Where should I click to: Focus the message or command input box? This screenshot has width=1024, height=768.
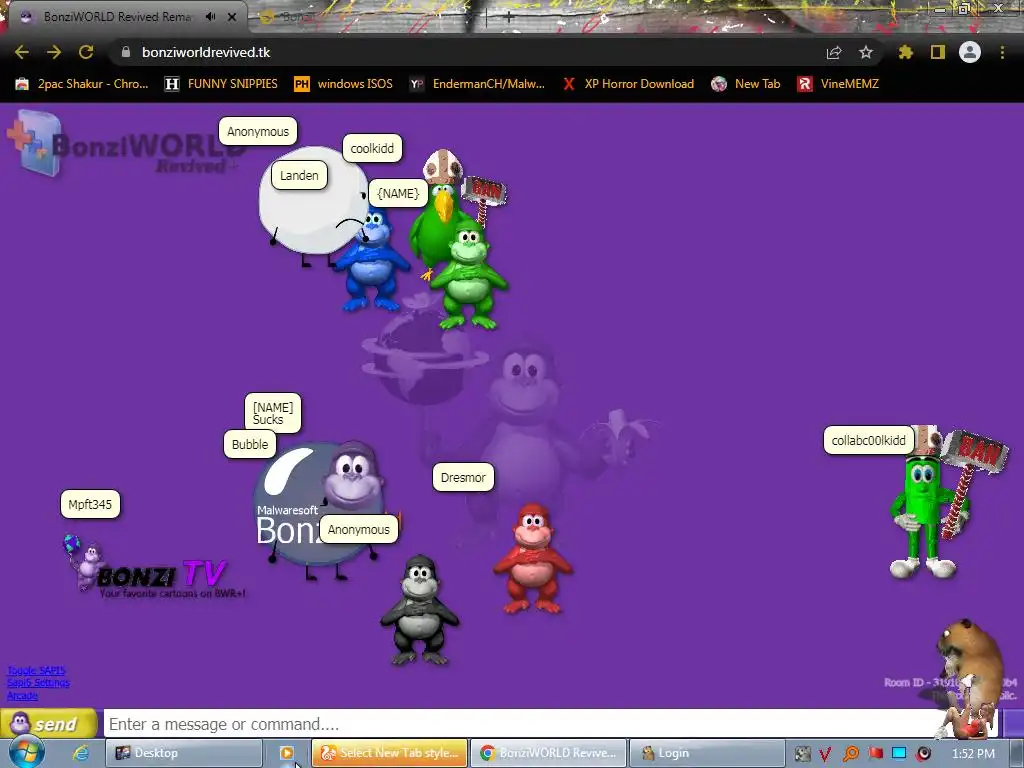pos(522,724)
